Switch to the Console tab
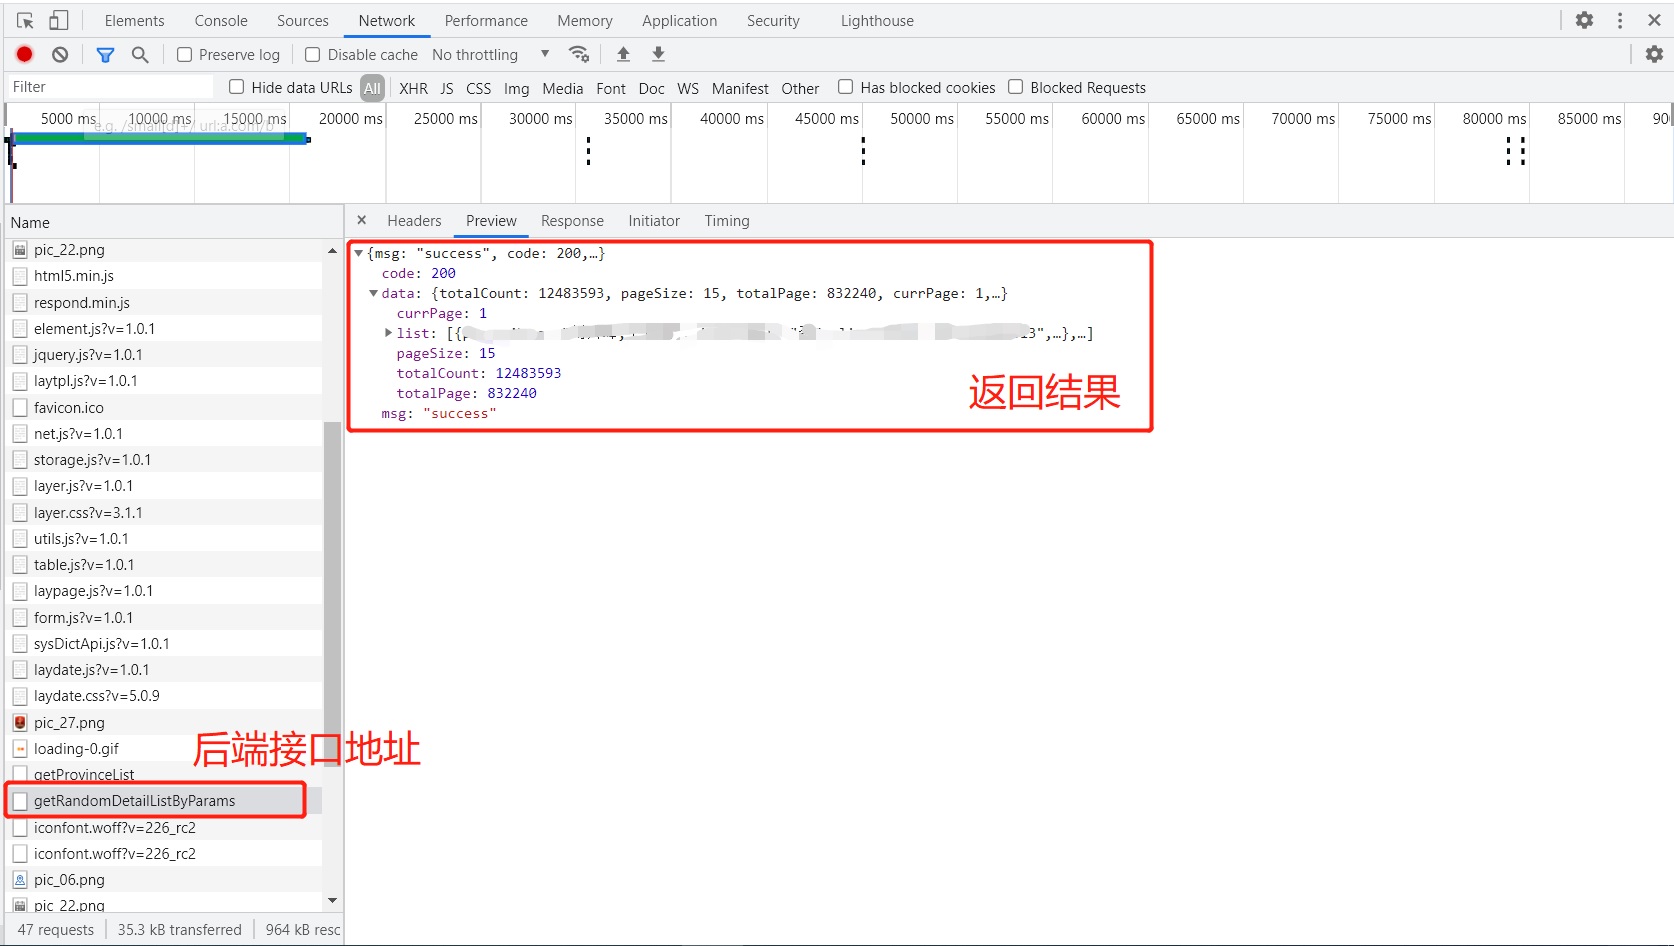The image size is (1674, 946). (221, 21)
